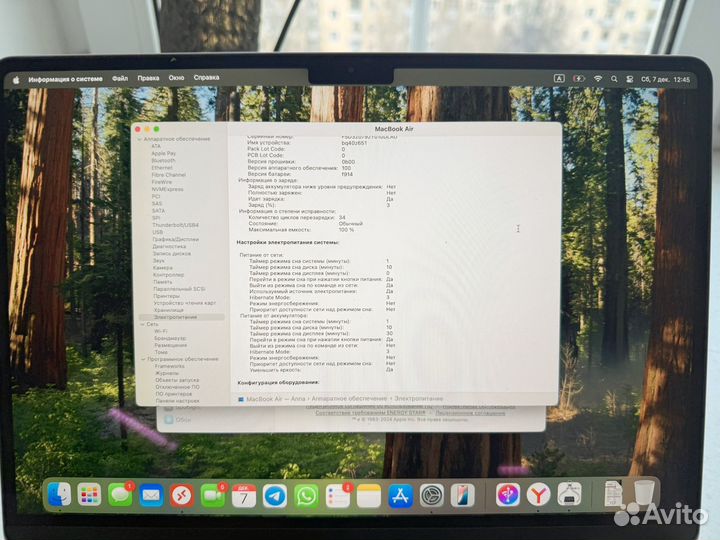
Task: Click the date and time in the menu bar
Action: point(665,79)
